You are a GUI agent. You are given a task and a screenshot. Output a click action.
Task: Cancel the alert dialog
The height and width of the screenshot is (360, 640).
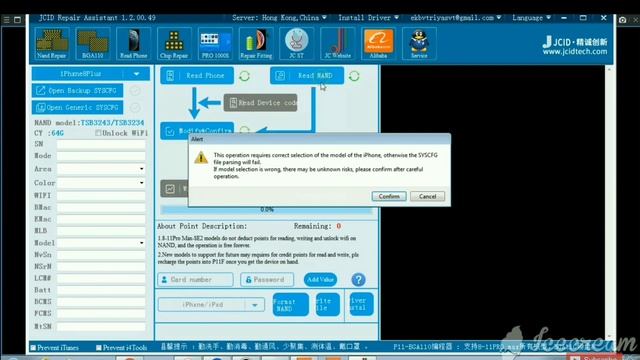[427, 196]
